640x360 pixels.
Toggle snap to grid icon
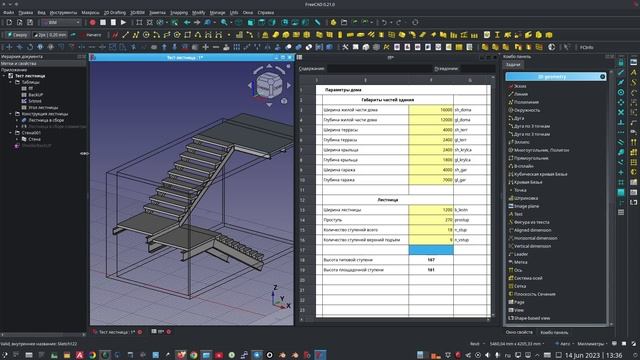621,182
